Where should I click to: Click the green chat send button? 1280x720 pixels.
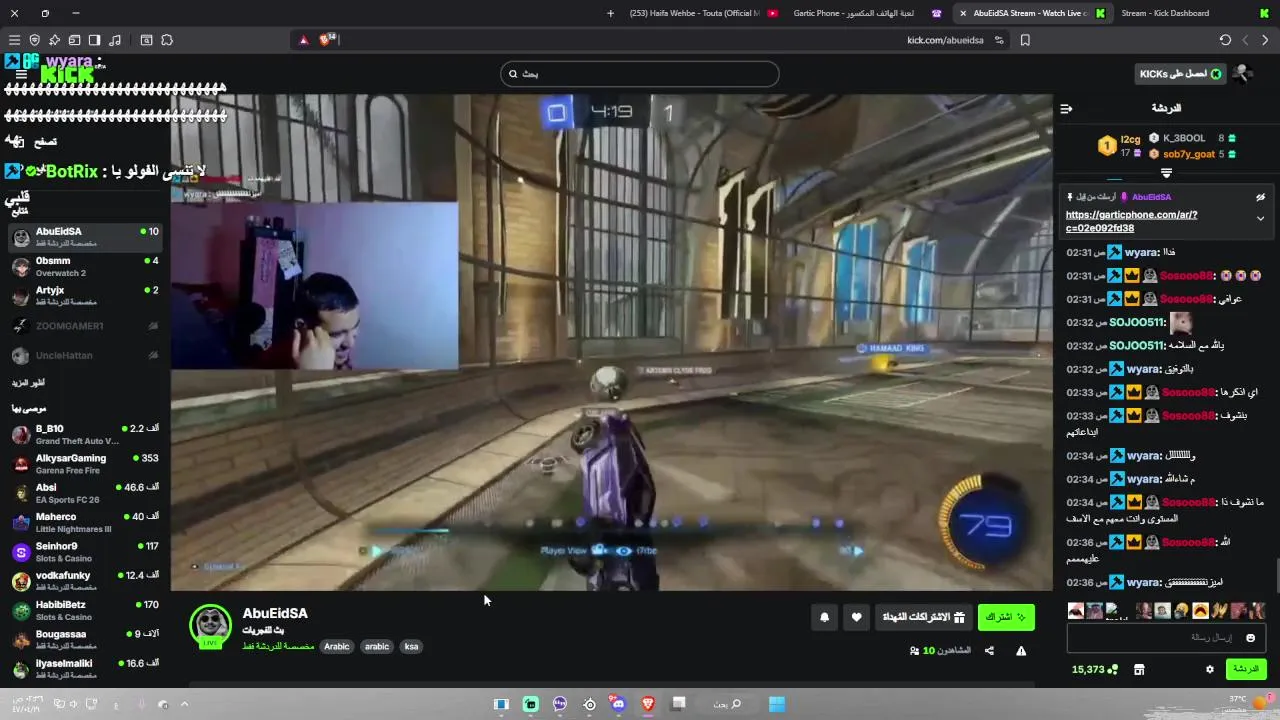click(x=1246, y=669)
